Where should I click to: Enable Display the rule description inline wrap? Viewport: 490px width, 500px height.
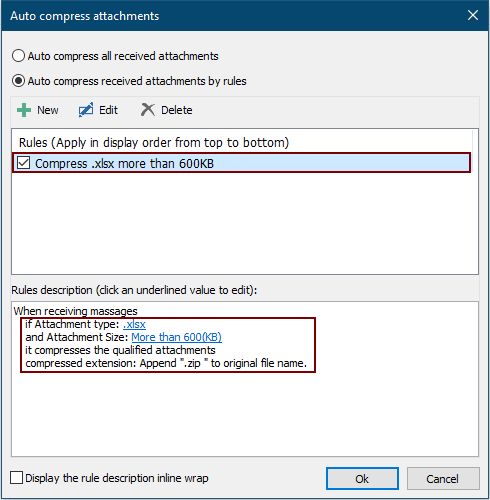[16, 477]
